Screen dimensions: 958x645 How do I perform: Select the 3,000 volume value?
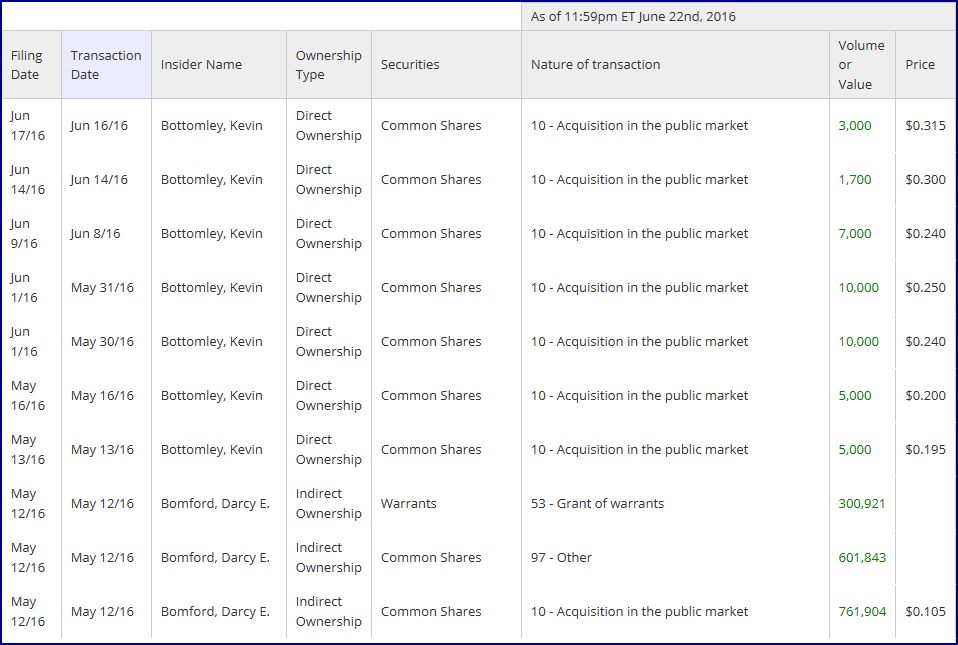855,126
